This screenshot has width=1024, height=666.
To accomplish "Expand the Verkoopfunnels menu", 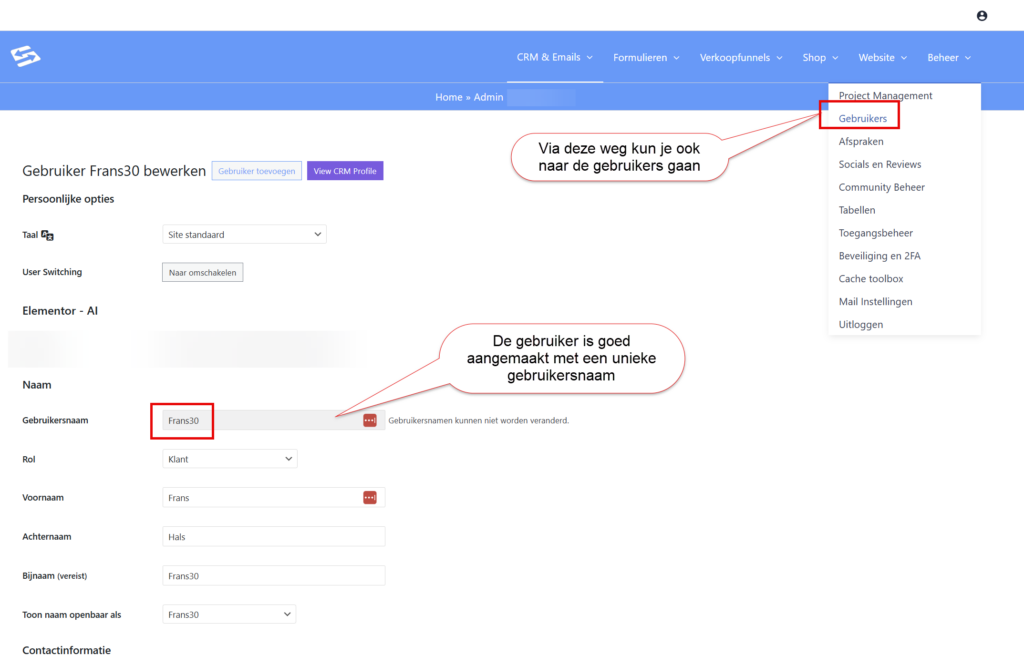I will click(x=740, y=57).
